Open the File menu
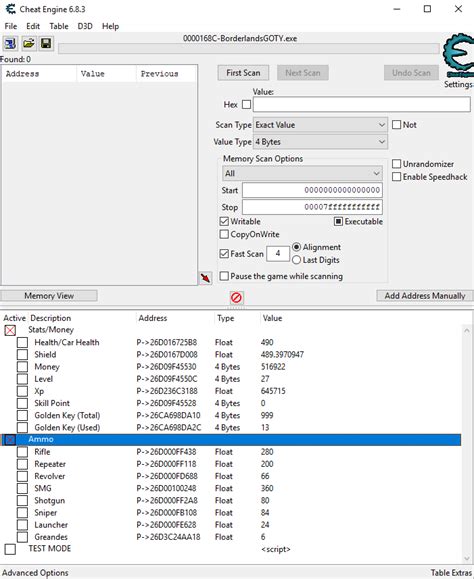 11,26
